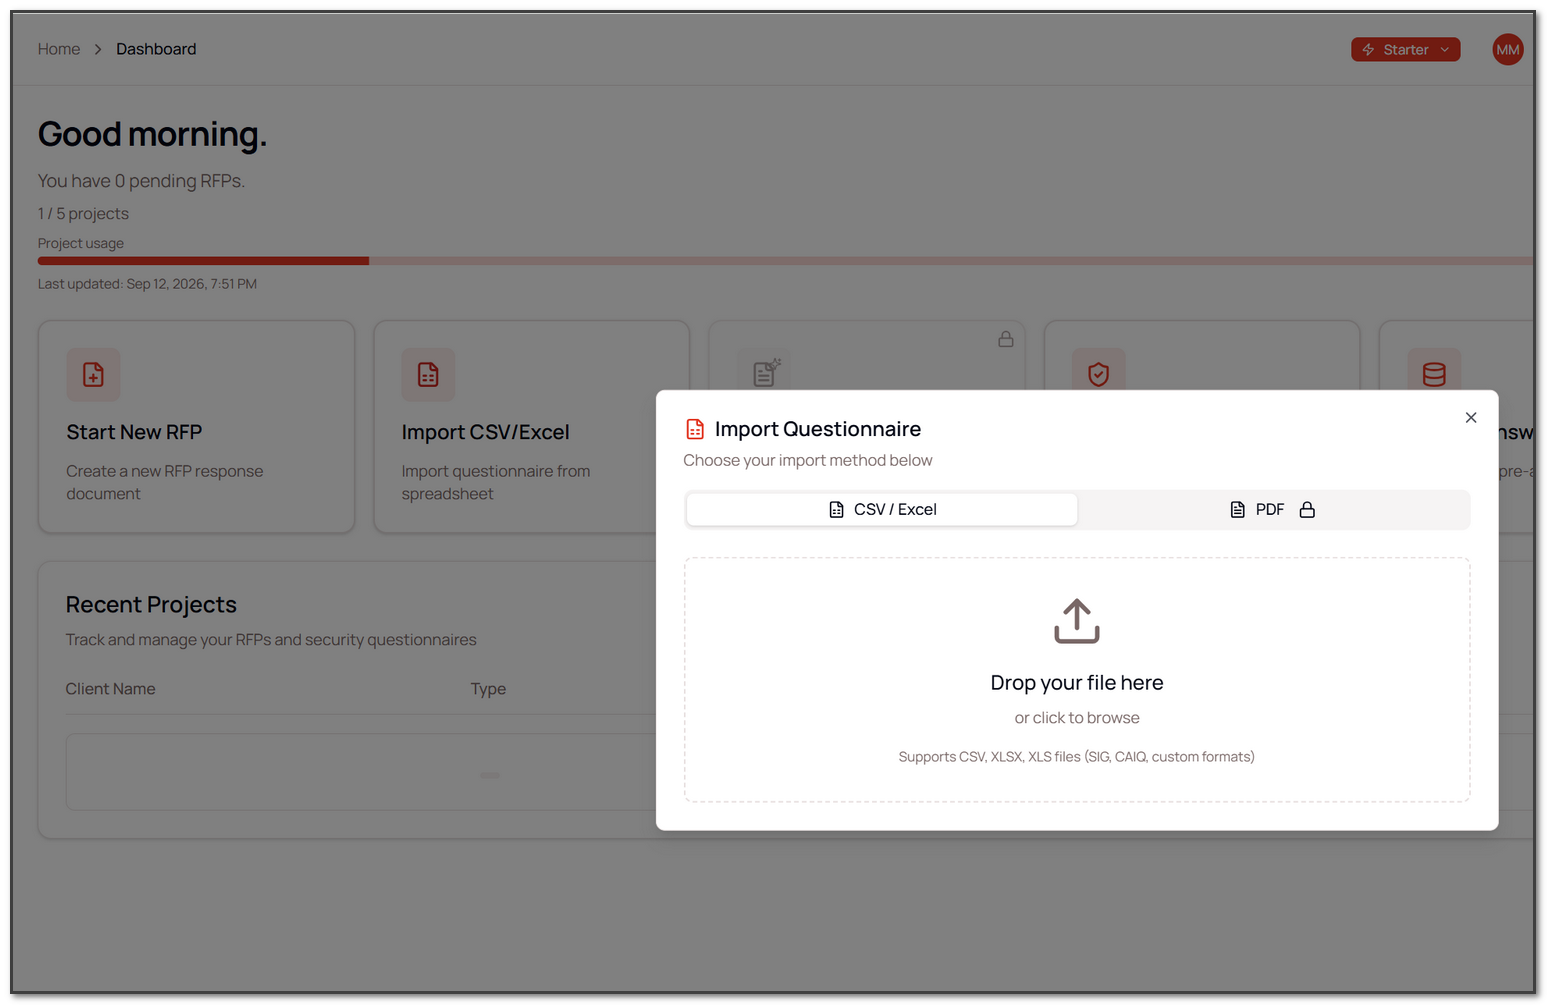Click the shield check icon card

[x=1098, y=374]
